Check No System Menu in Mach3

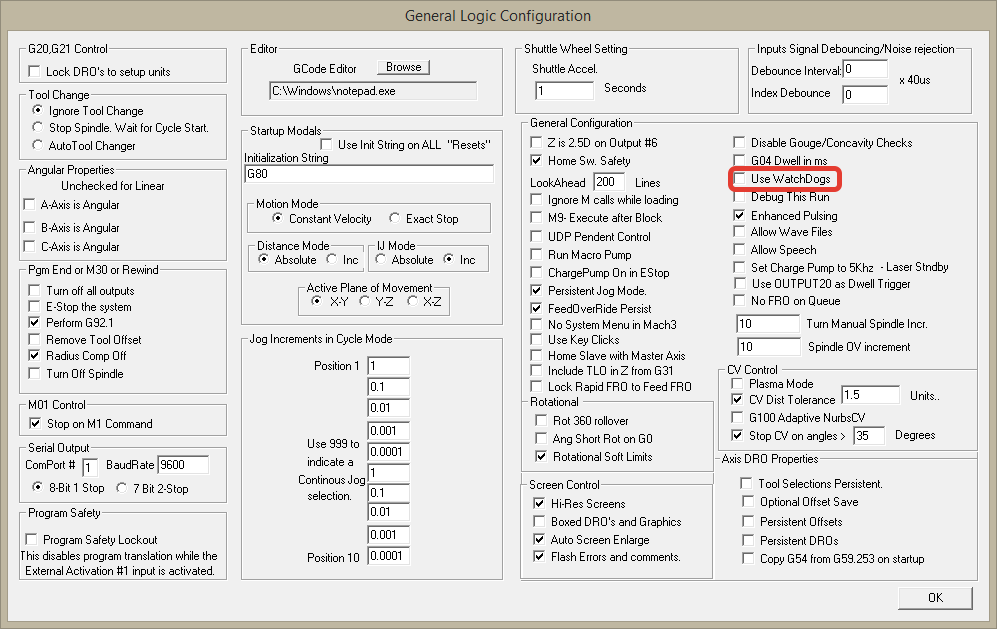[x=536, y=324]
